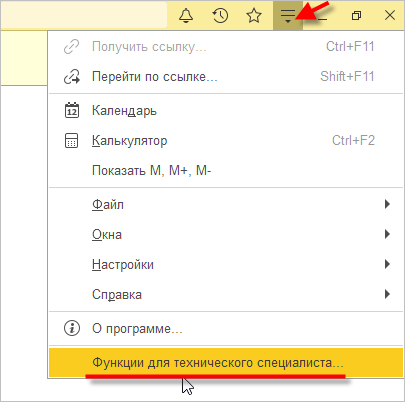The image size is (405, 402).
Task: Click the restore window button
Action: 356,15
